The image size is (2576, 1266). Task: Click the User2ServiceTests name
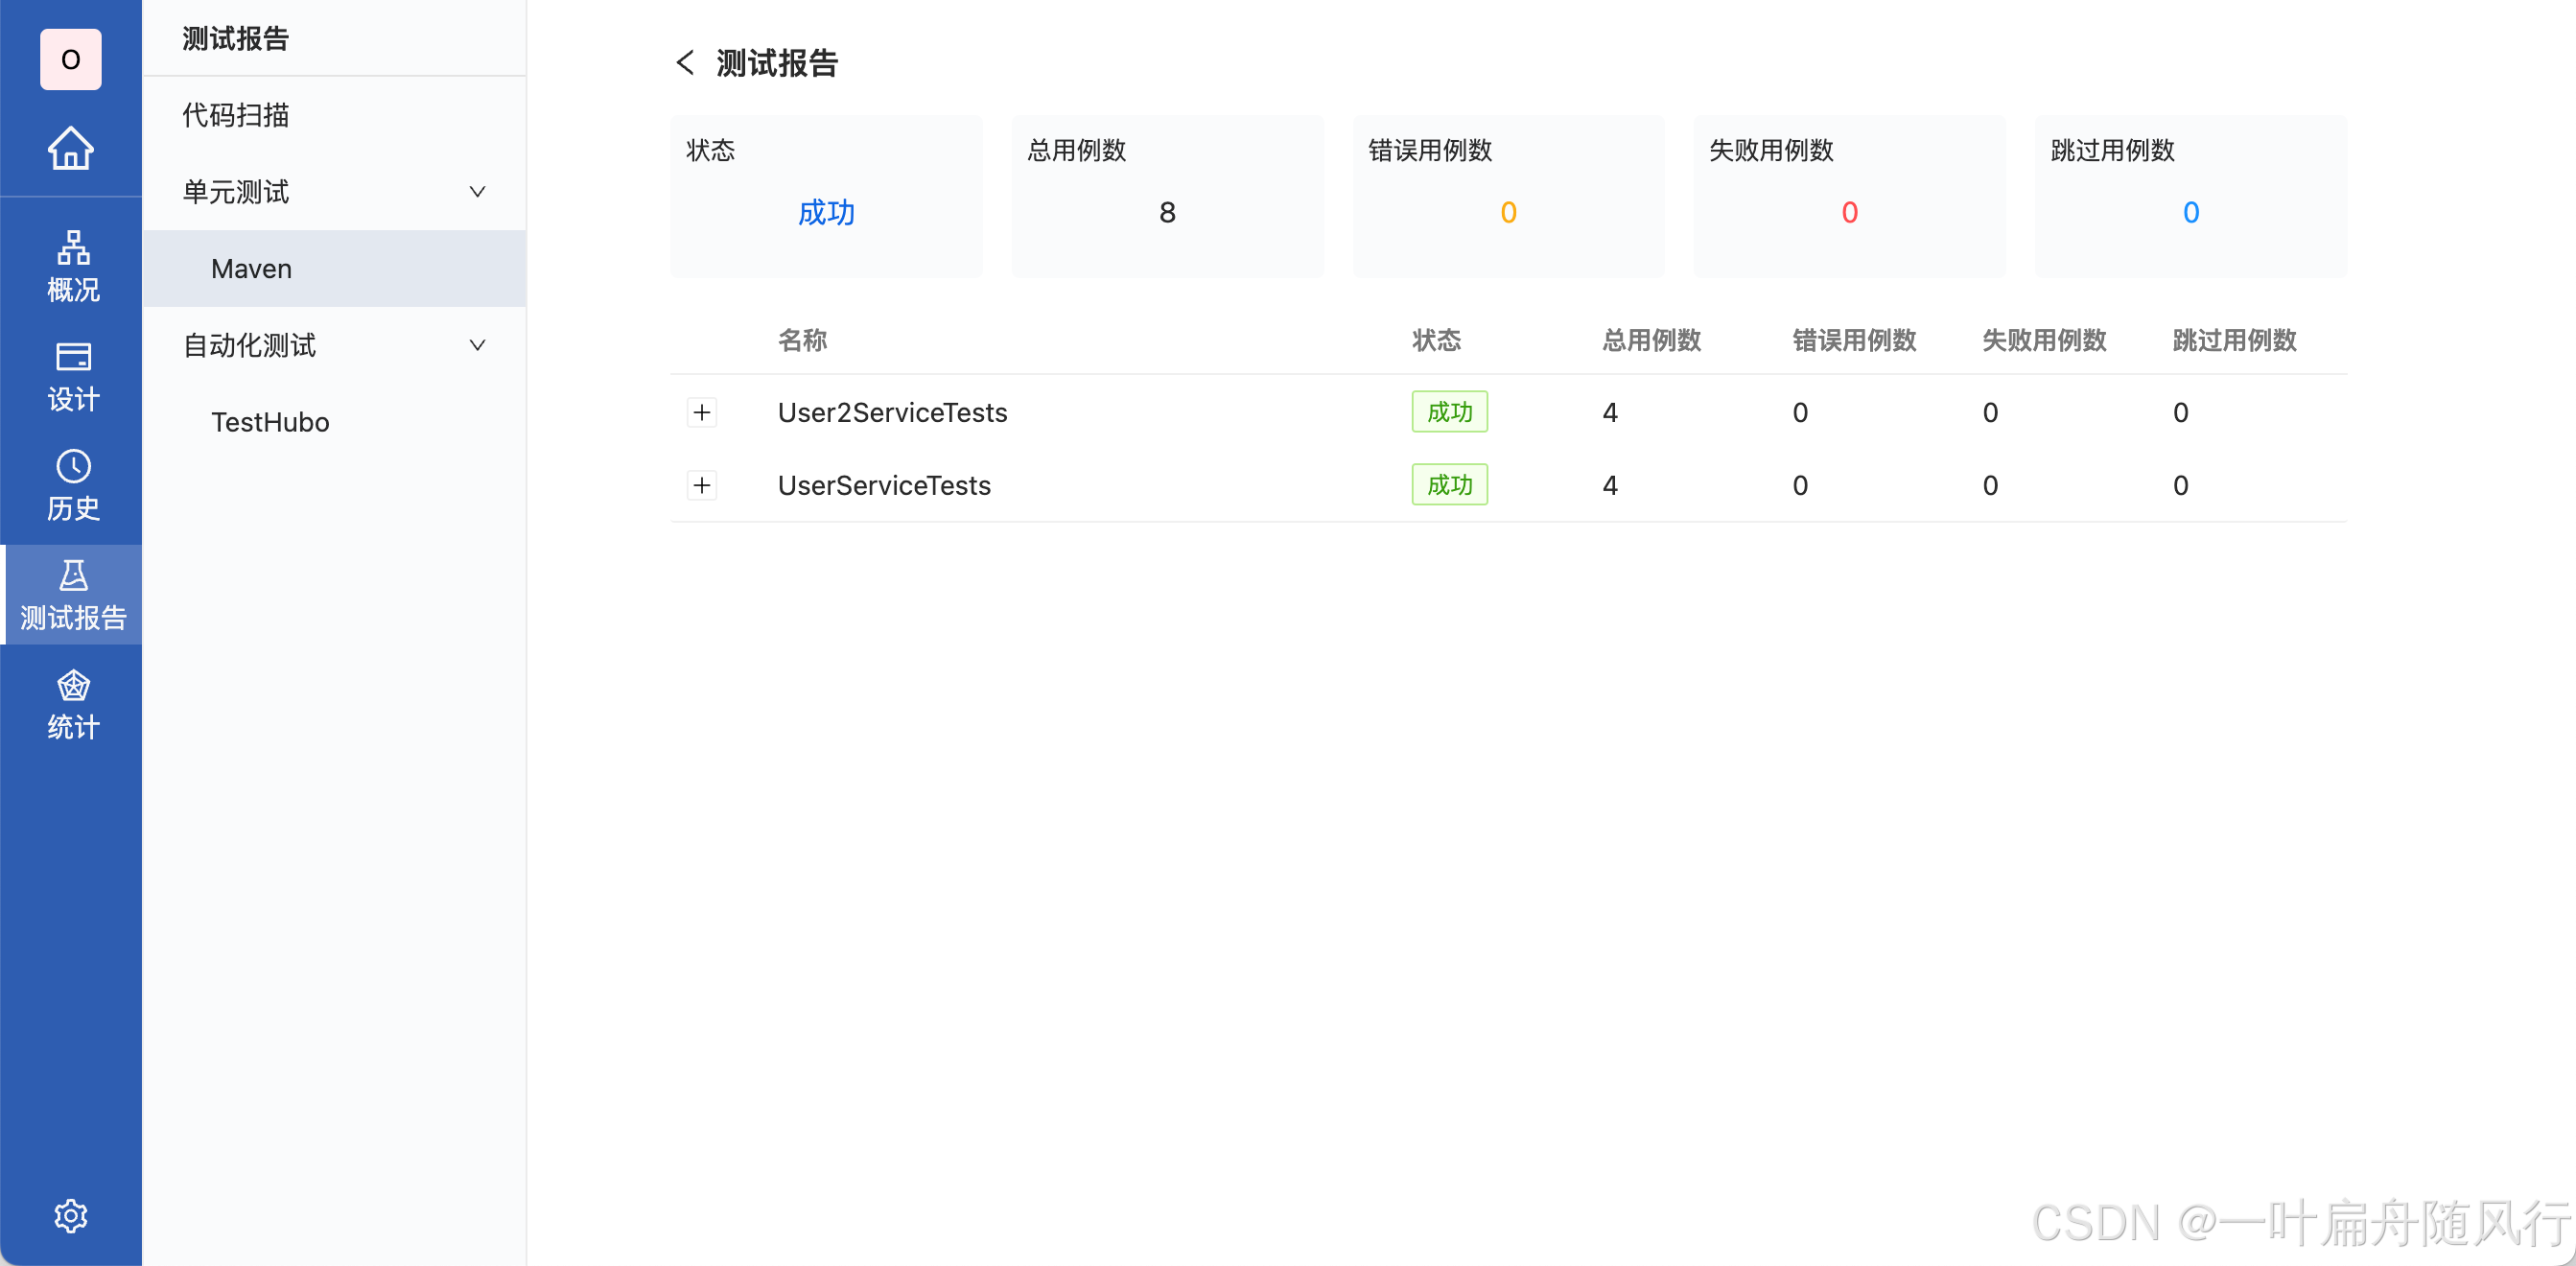click(892, 412)
